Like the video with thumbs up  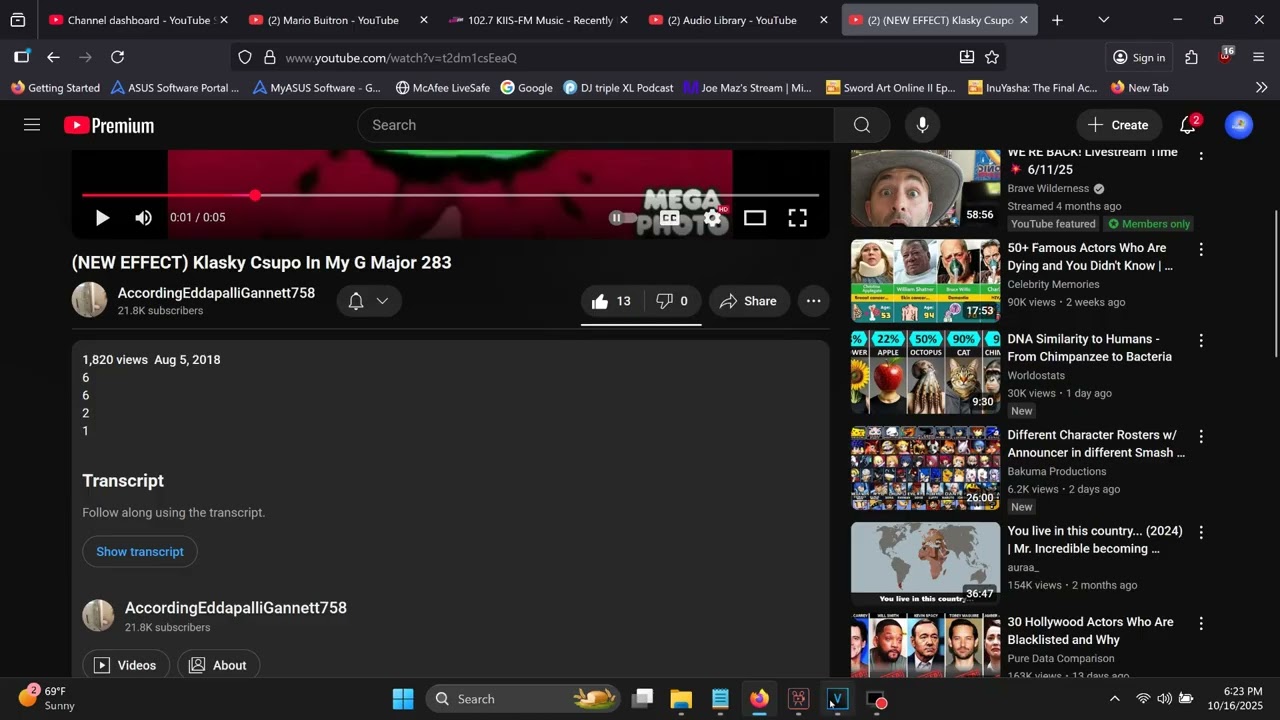click(612, 301)
